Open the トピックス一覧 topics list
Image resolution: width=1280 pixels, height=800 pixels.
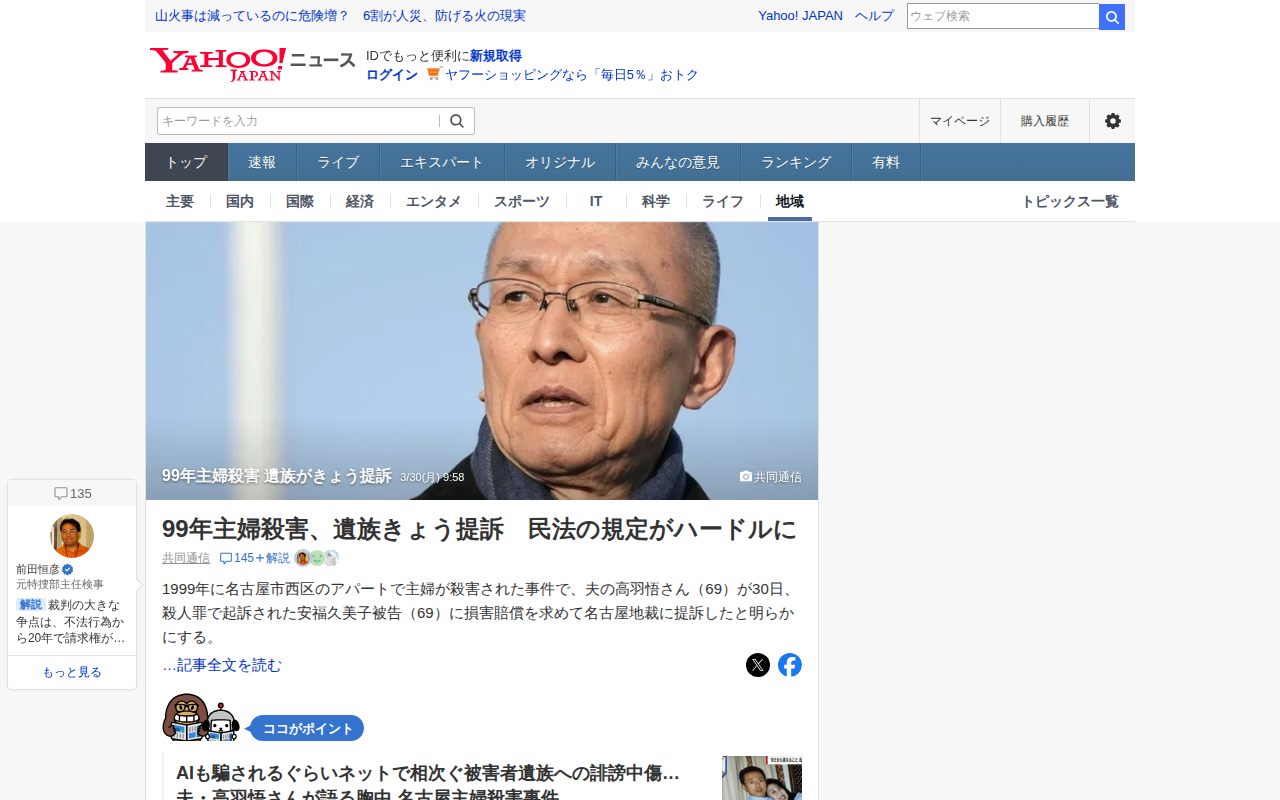1070,201
